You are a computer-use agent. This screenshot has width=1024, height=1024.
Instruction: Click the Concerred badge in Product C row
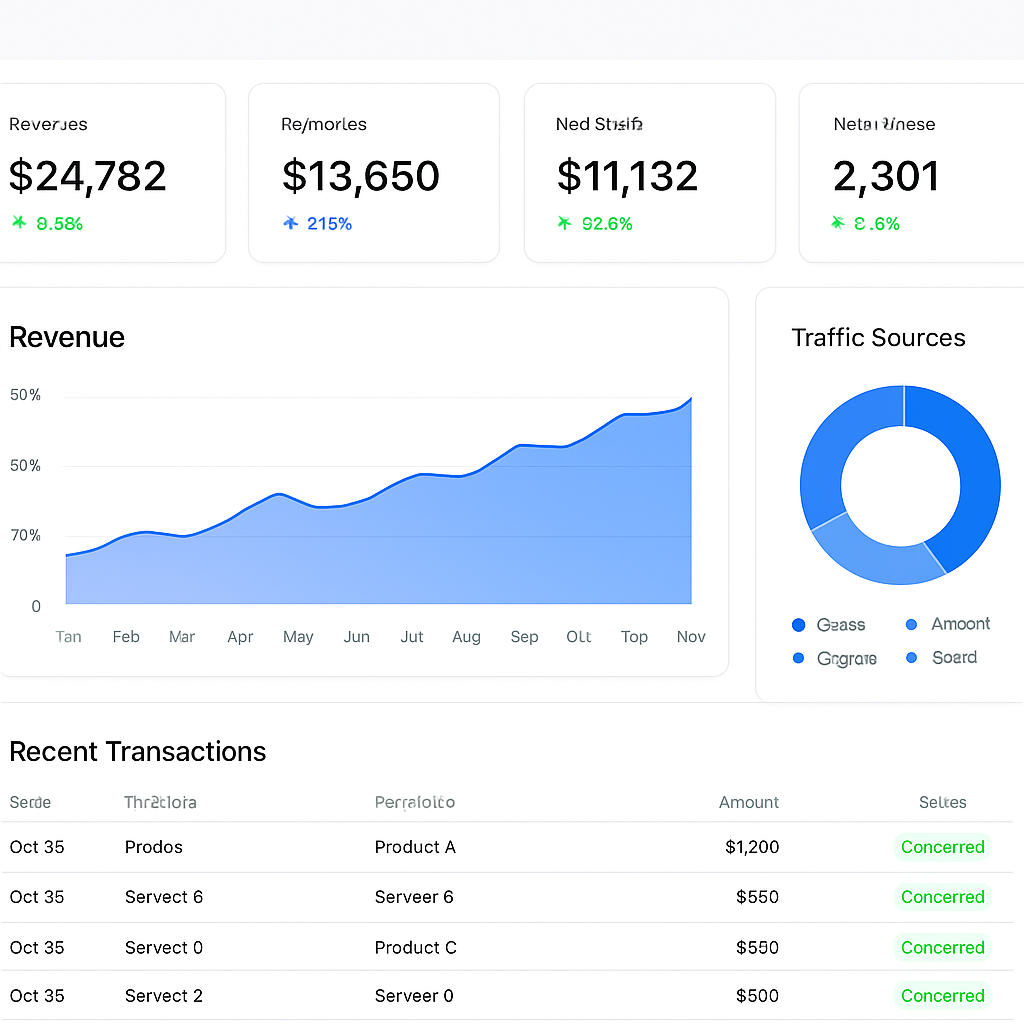point(942,948)
